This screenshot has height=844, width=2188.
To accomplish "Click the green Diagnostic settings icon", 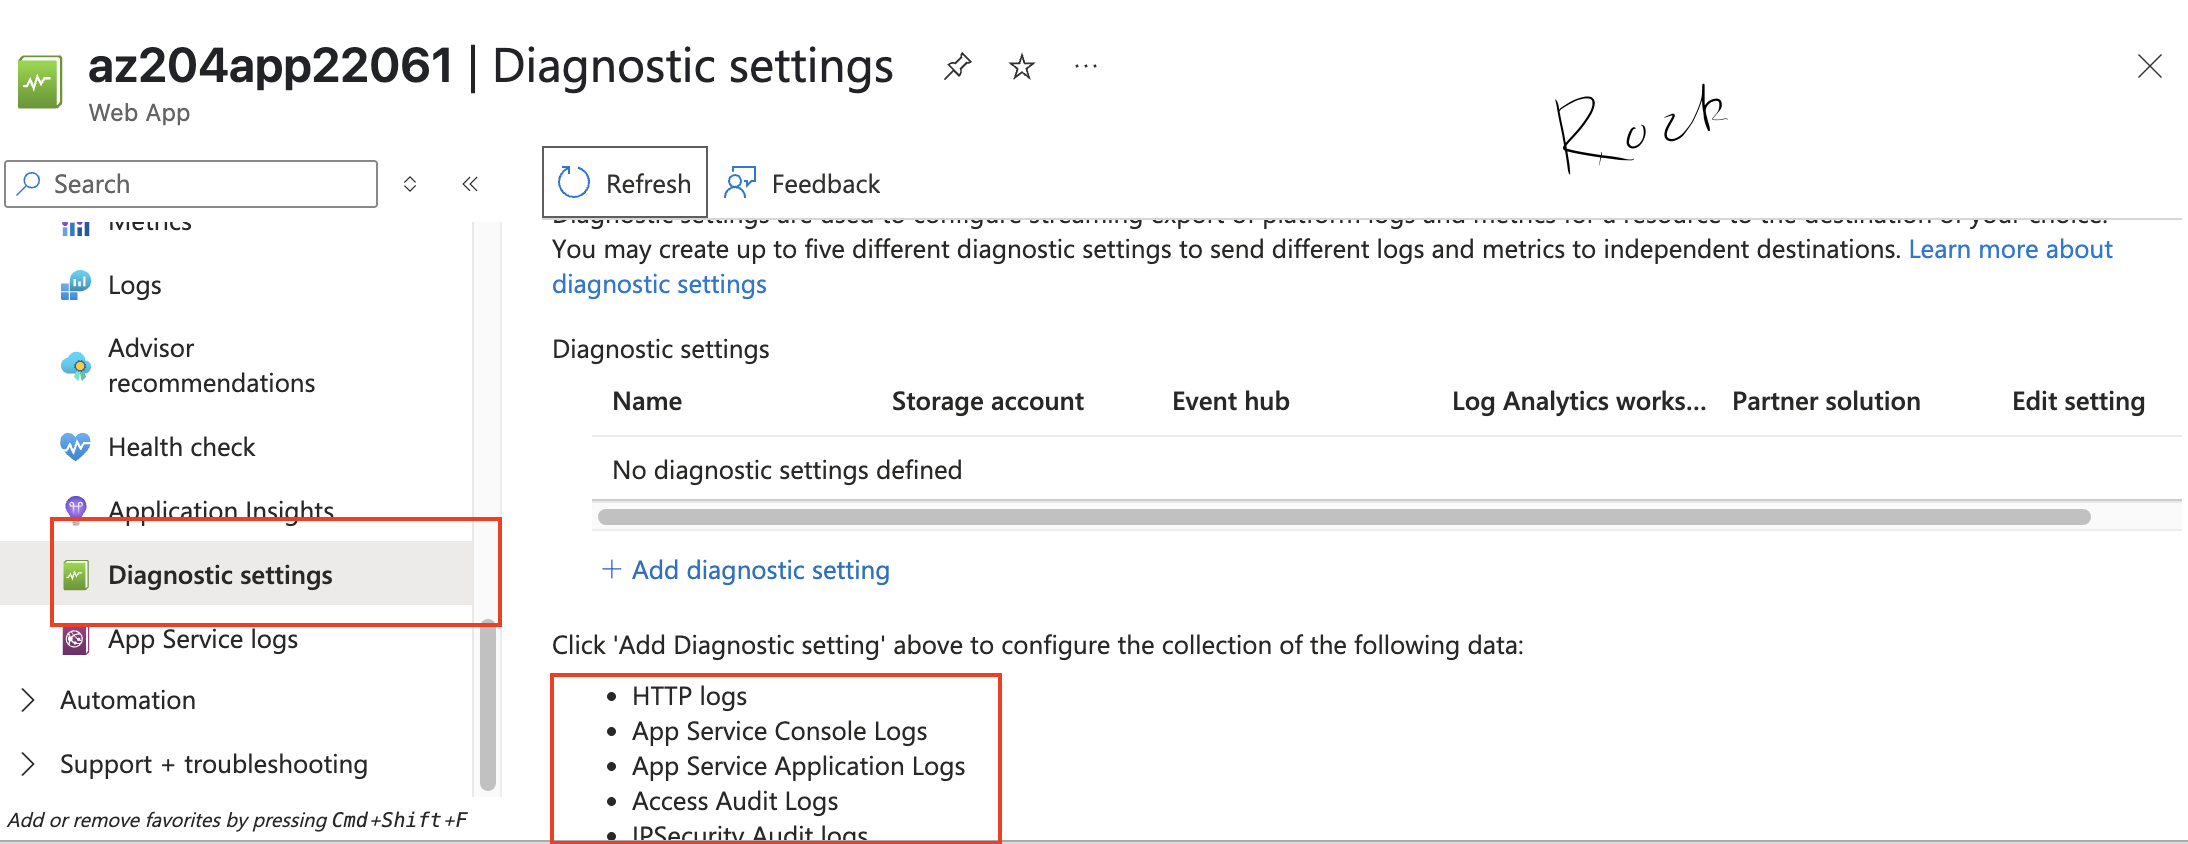I will point(76,575).
